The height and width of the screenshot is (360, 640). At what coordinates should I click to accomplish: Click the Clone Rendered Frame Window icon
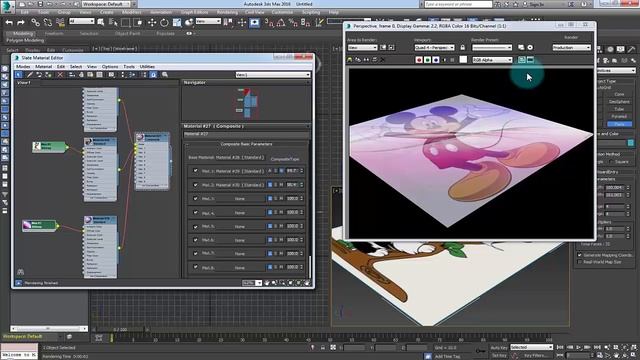(x=366, y=60)
